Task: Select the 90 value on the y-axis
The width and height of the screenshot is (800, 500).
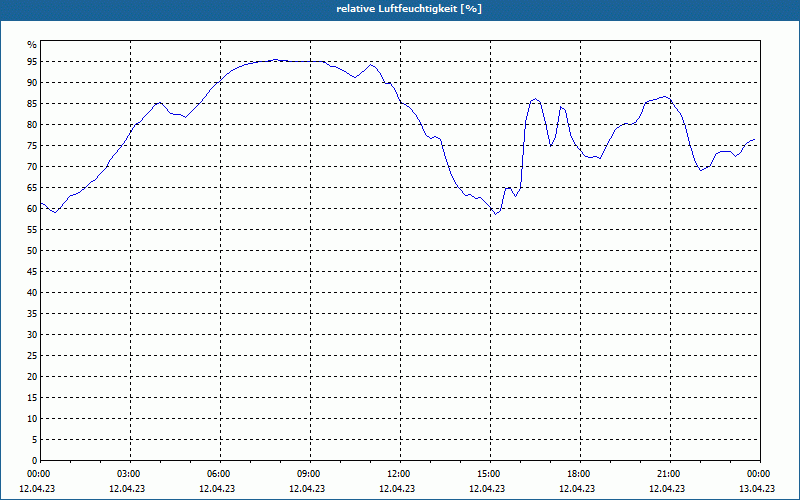Action: [x=32, y=83]
